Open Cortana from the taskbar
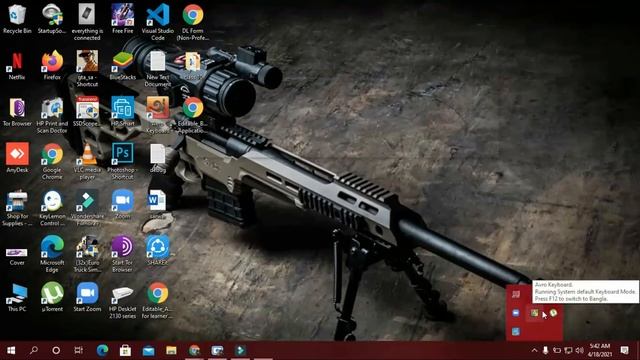The width and height of the screenshot is (640, 360). point(56,350)
